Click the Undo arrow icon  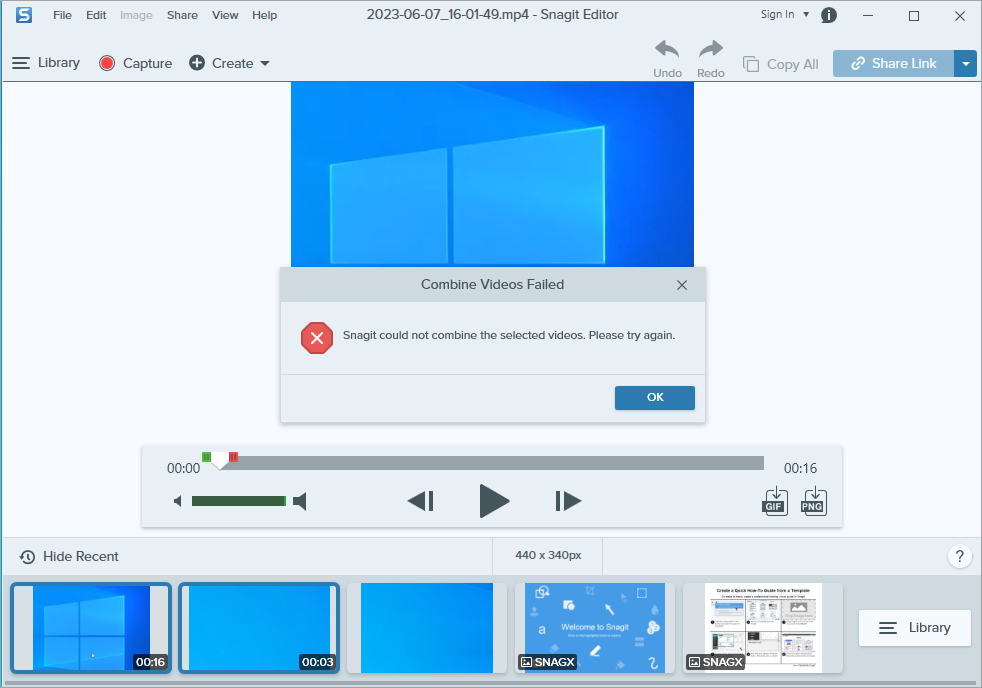point(667,50)
